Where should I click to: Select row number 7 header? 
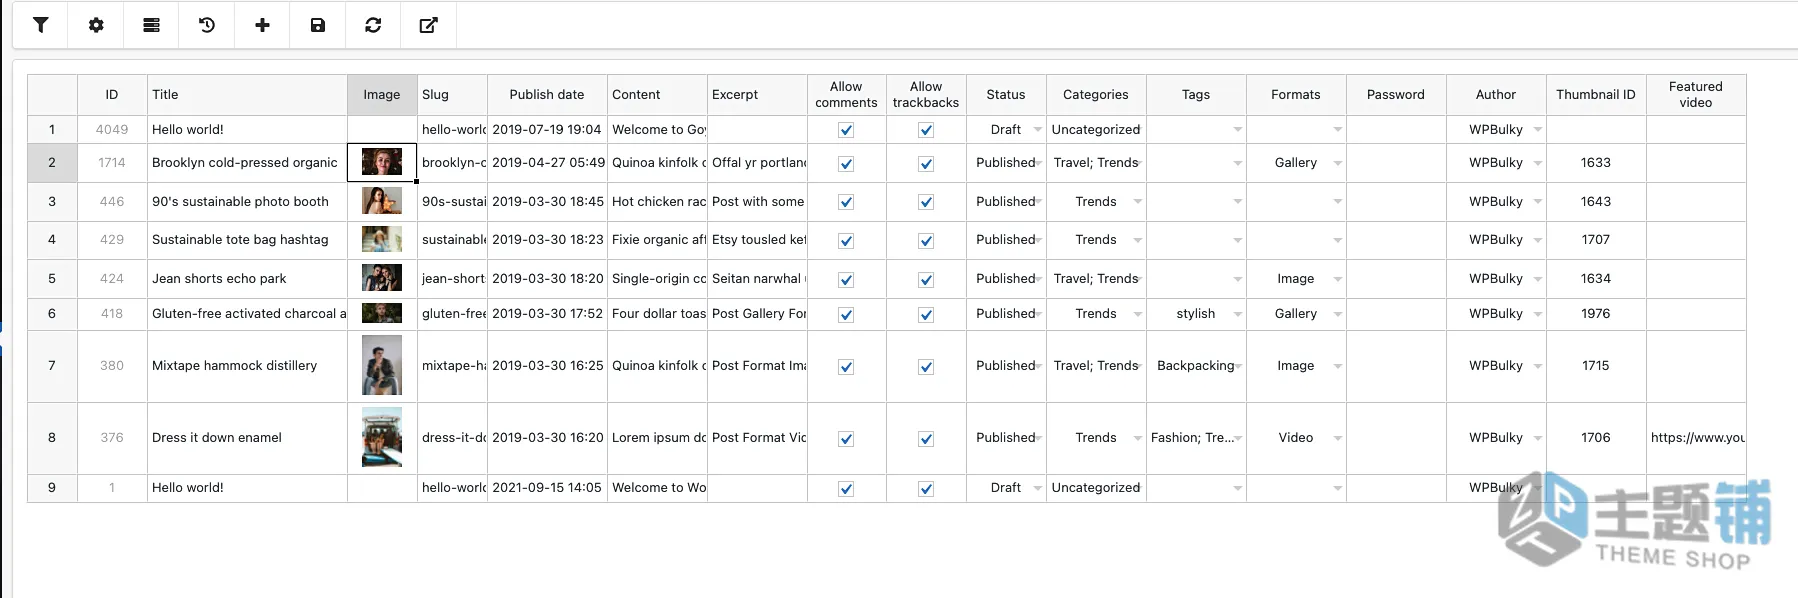[x=52, y=366]
